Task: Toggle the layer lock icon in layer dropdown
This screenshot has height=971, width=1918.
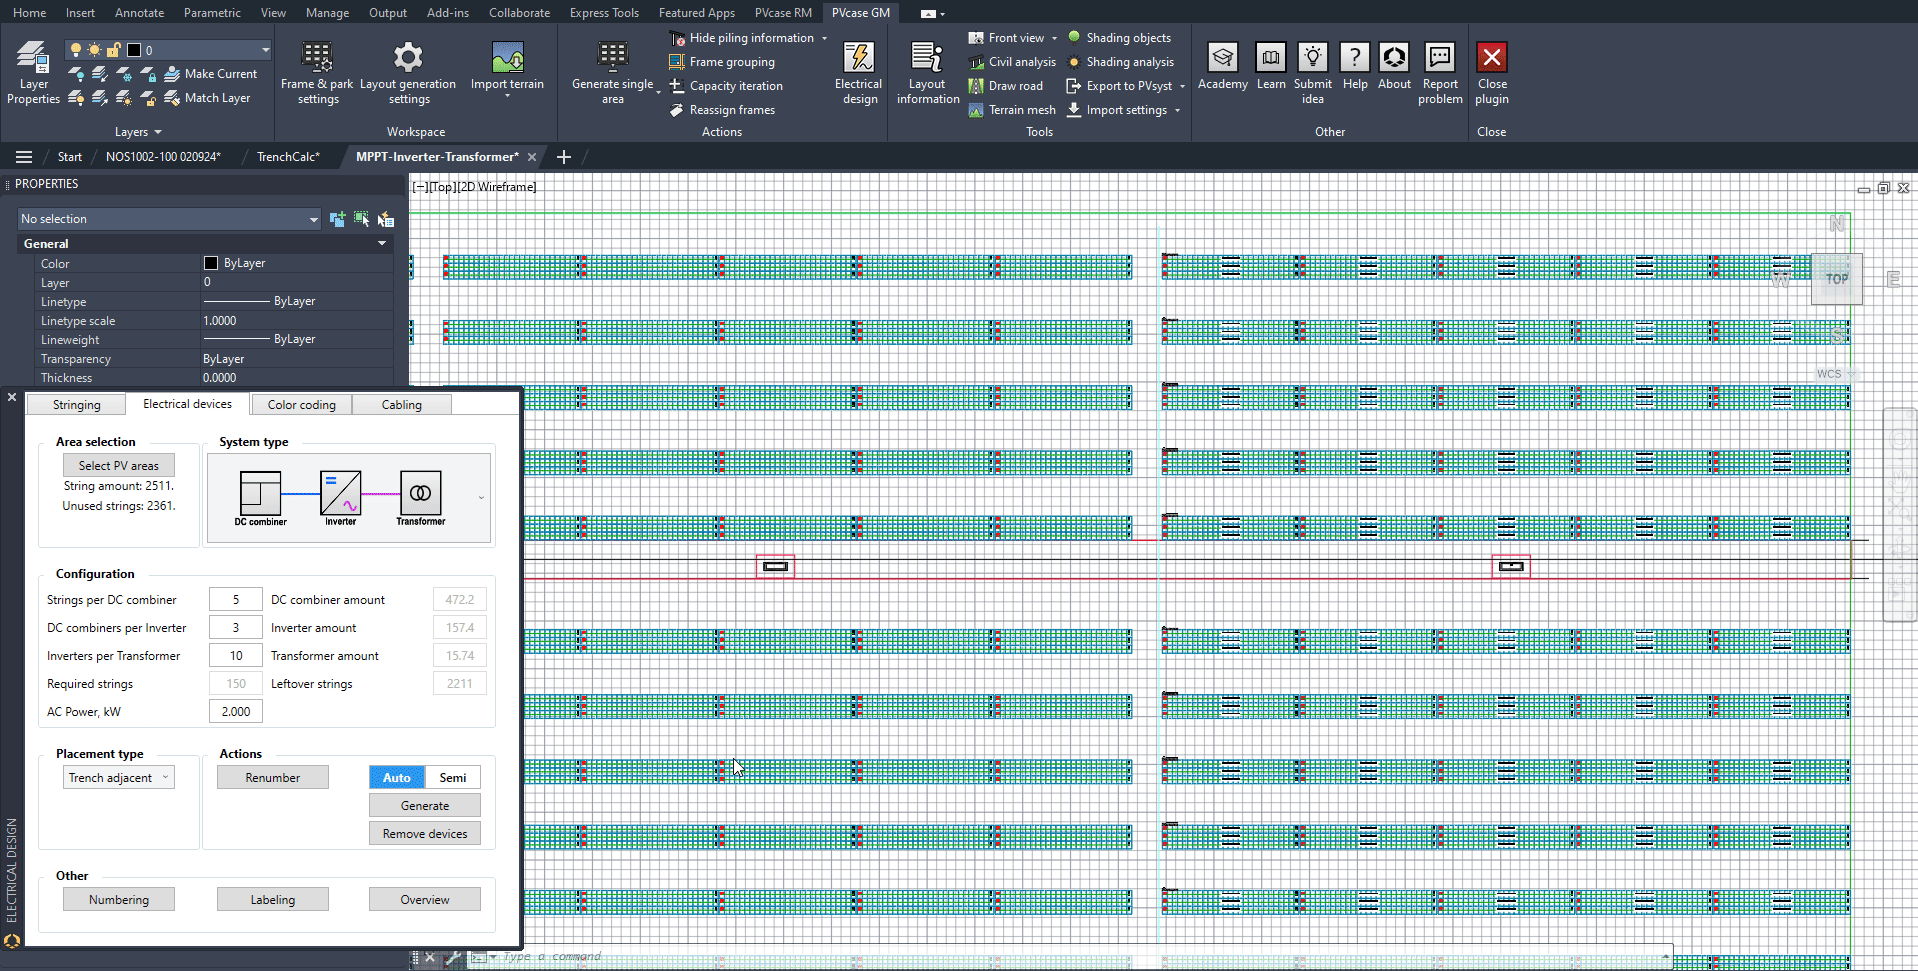Action: point(114,50)
